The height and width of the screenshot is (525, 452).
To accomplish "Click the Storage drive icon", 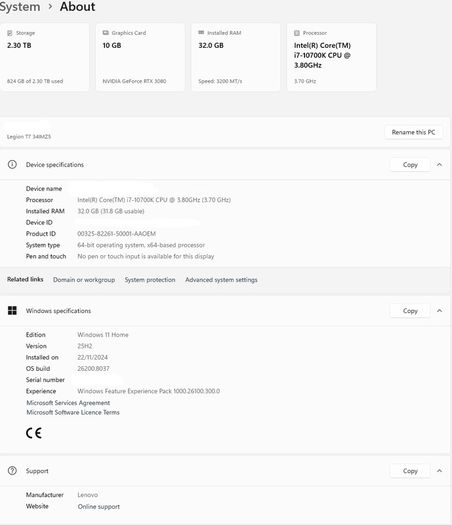I will (x=10, y=33).
